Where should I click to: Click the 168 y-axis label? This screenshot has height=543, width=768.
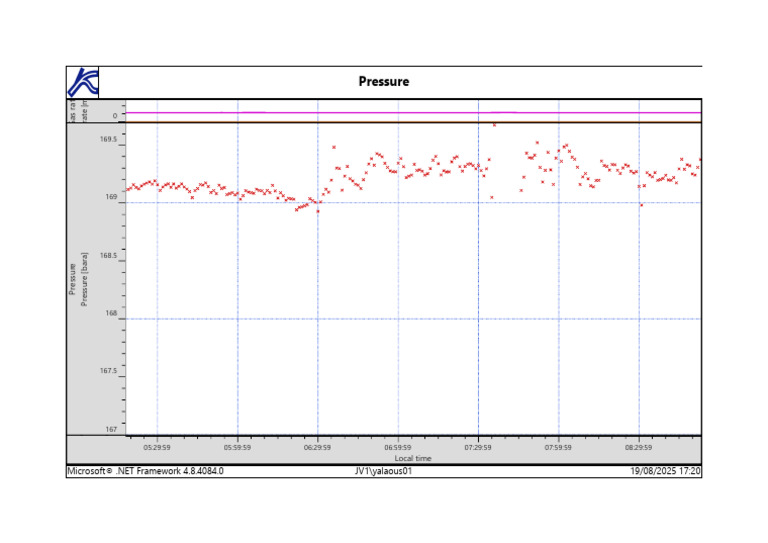[x=111, y=313]
